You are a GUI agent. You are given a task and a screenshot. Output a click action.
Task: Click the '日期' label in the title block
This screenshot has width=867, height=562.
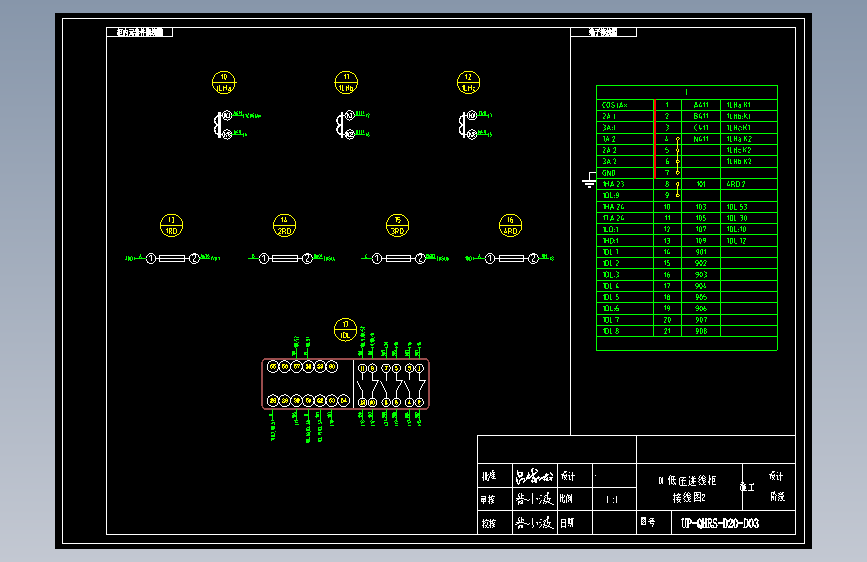click(567, 523)
